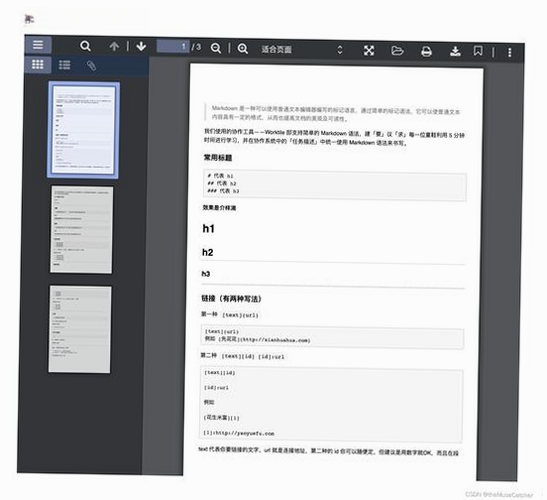Click zoom dropdown up-down arrows
The width and height of the screenshot is (547, 500).
click(x=340, y=50)
